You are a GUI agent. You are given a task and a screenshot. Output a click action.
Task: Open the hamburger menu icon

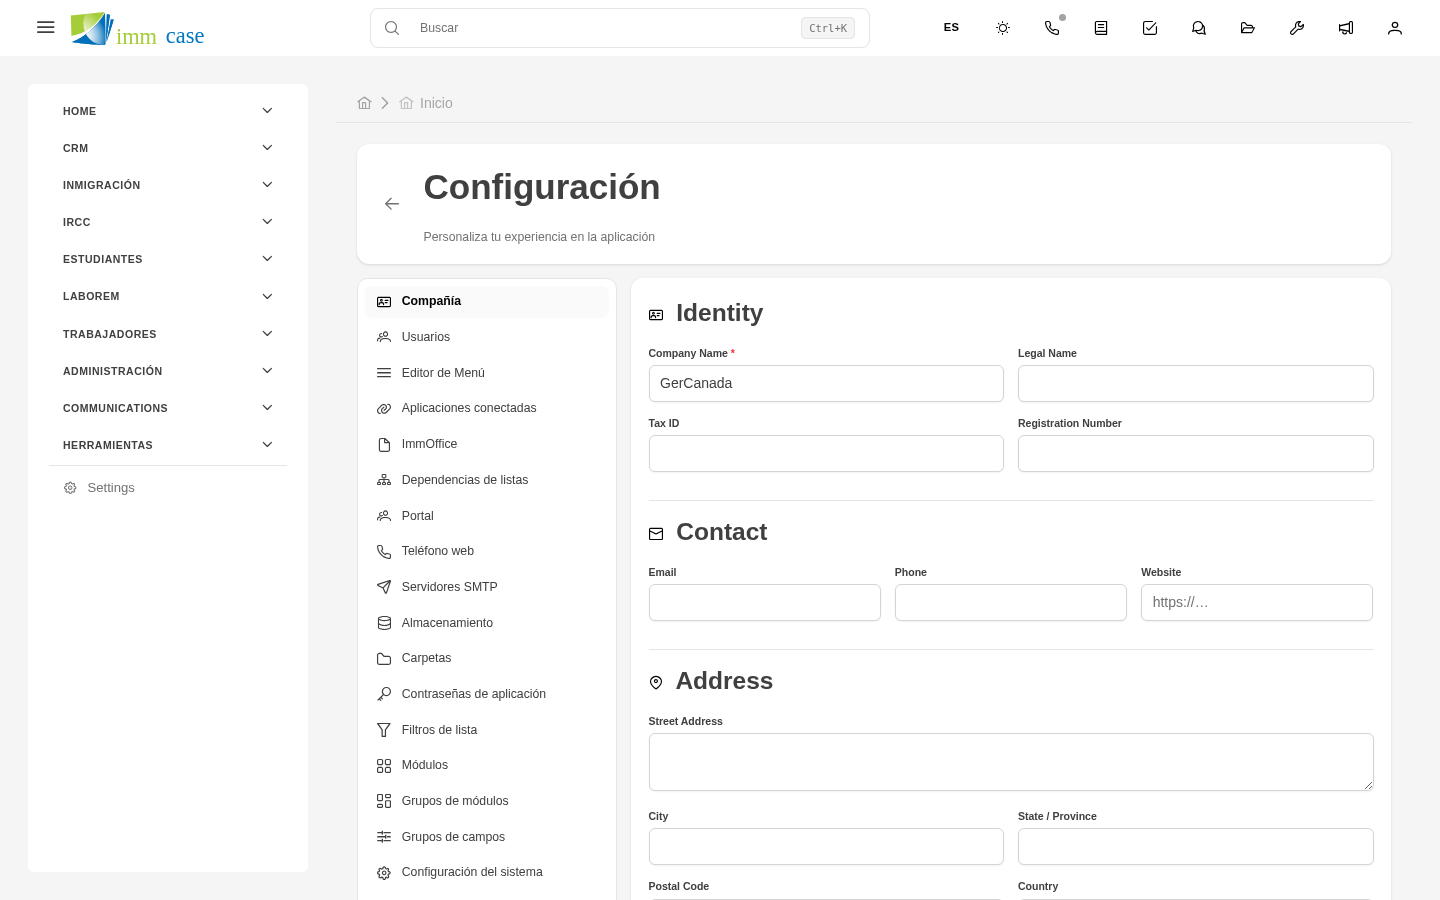coord(45,28)
